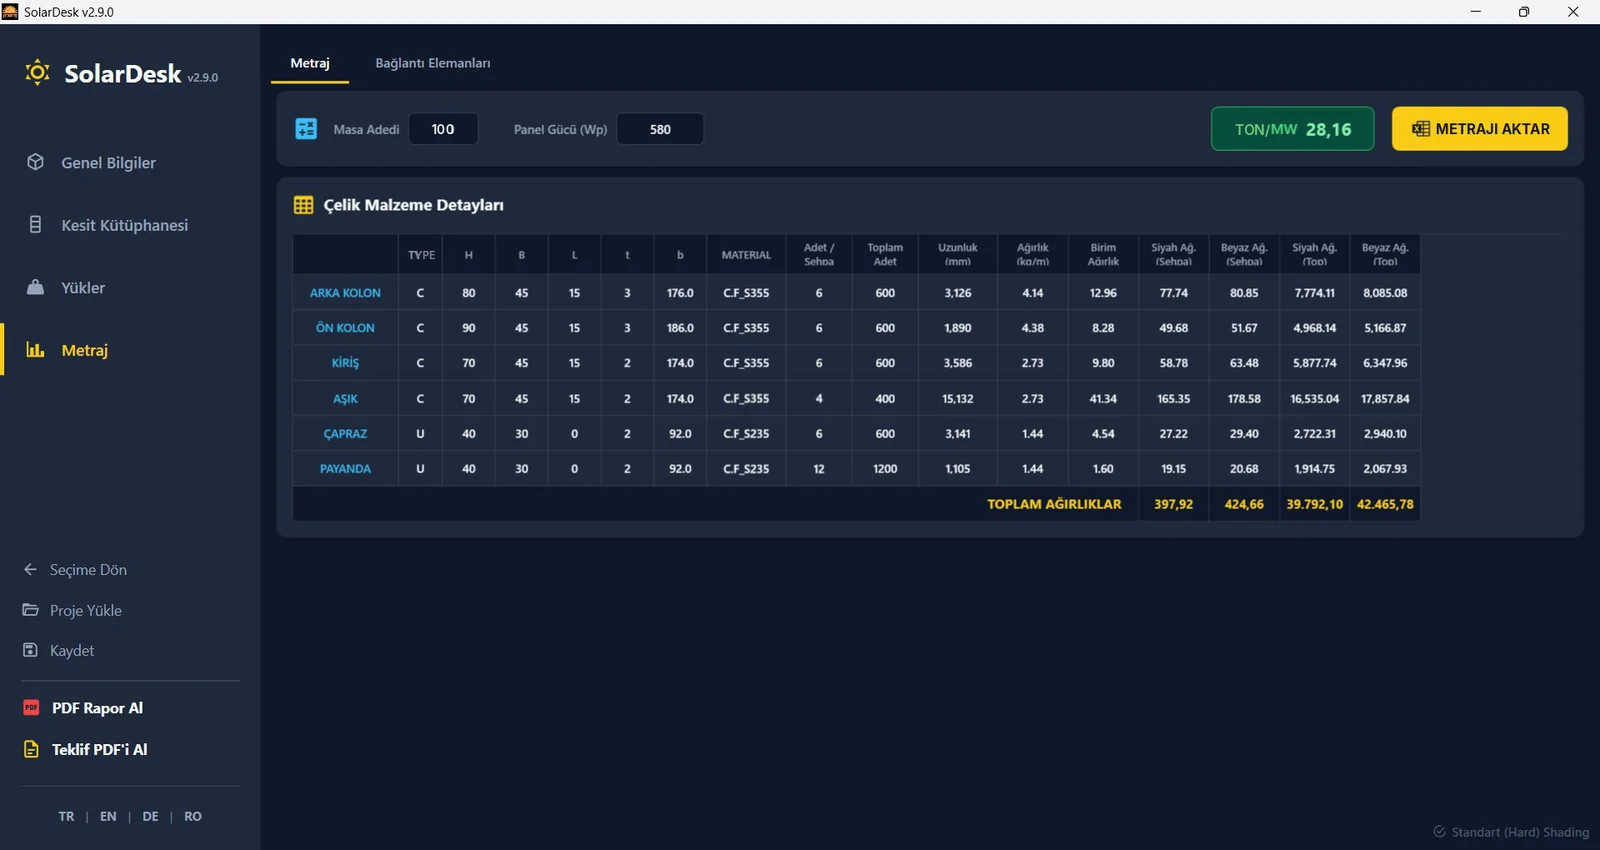Select the Metraj tab at top

[310, 63]
